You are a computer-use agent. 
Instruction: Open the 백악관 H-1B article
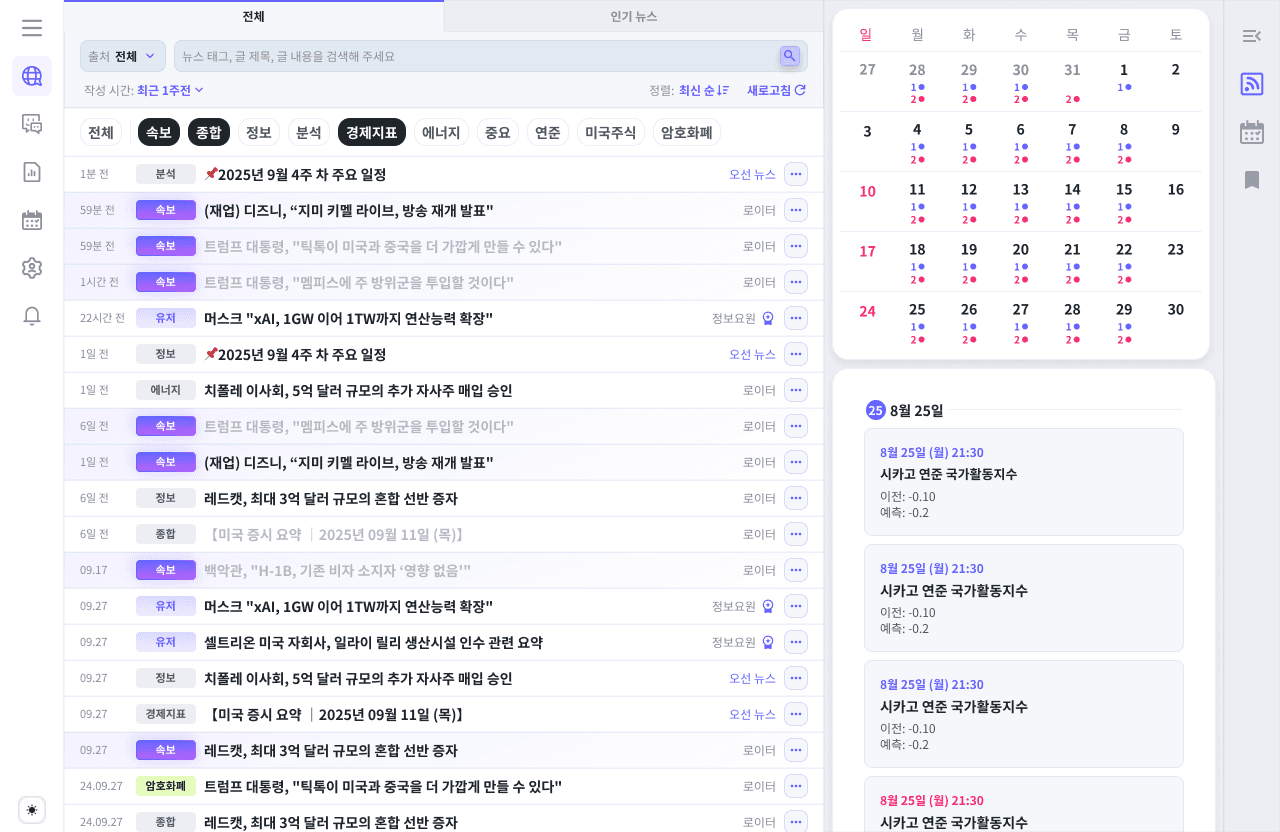[337, 570]
